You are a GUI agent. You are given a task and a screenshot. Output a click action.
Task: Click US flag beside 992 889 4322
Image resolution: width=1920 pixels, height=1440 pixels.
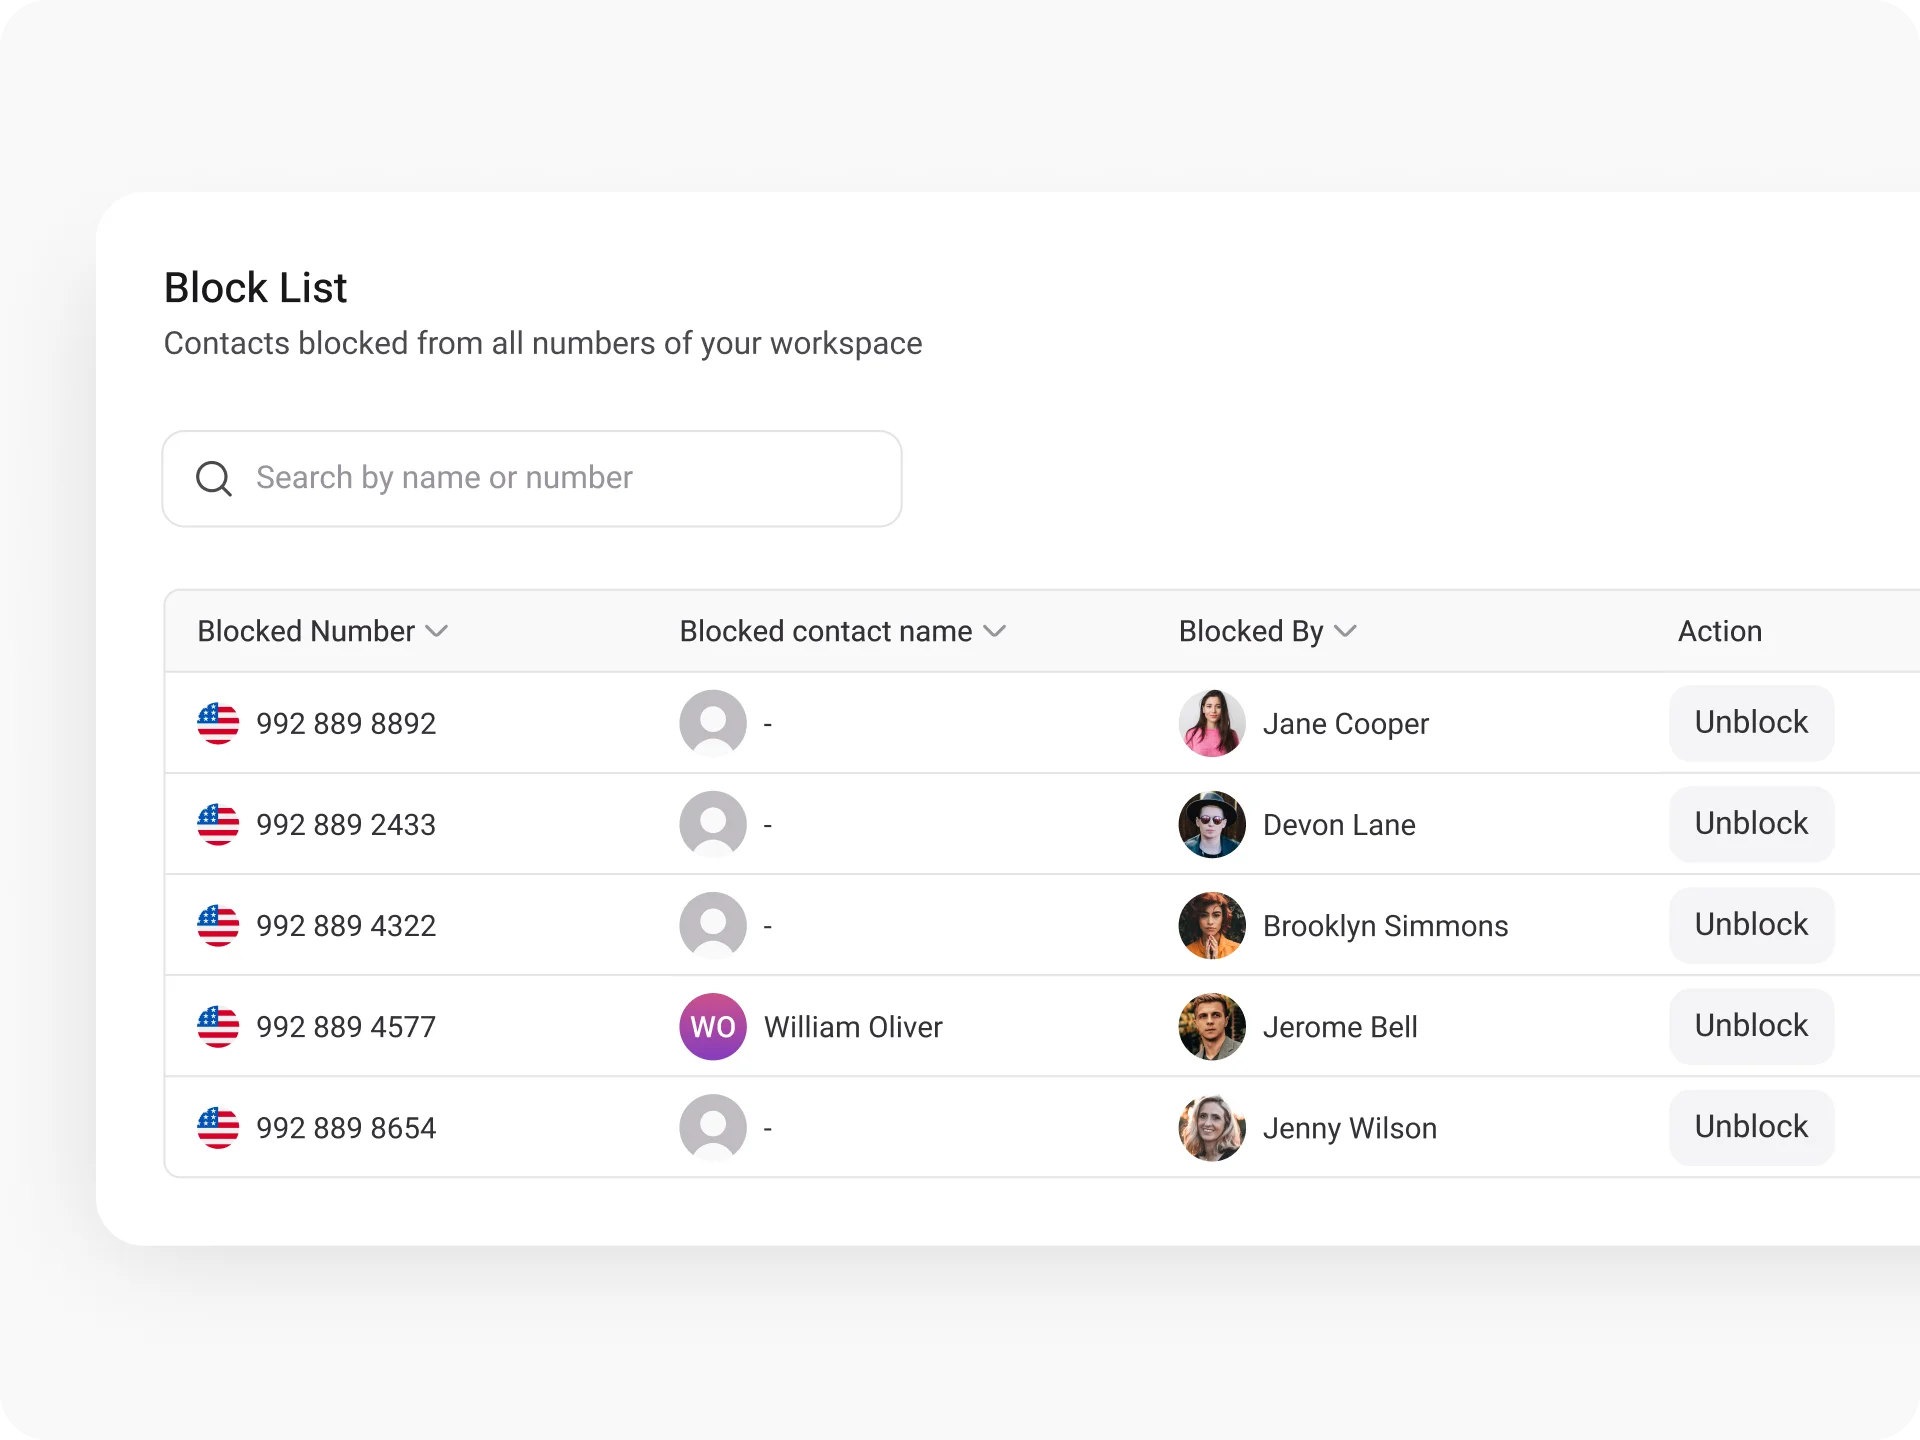pos(218,925)
